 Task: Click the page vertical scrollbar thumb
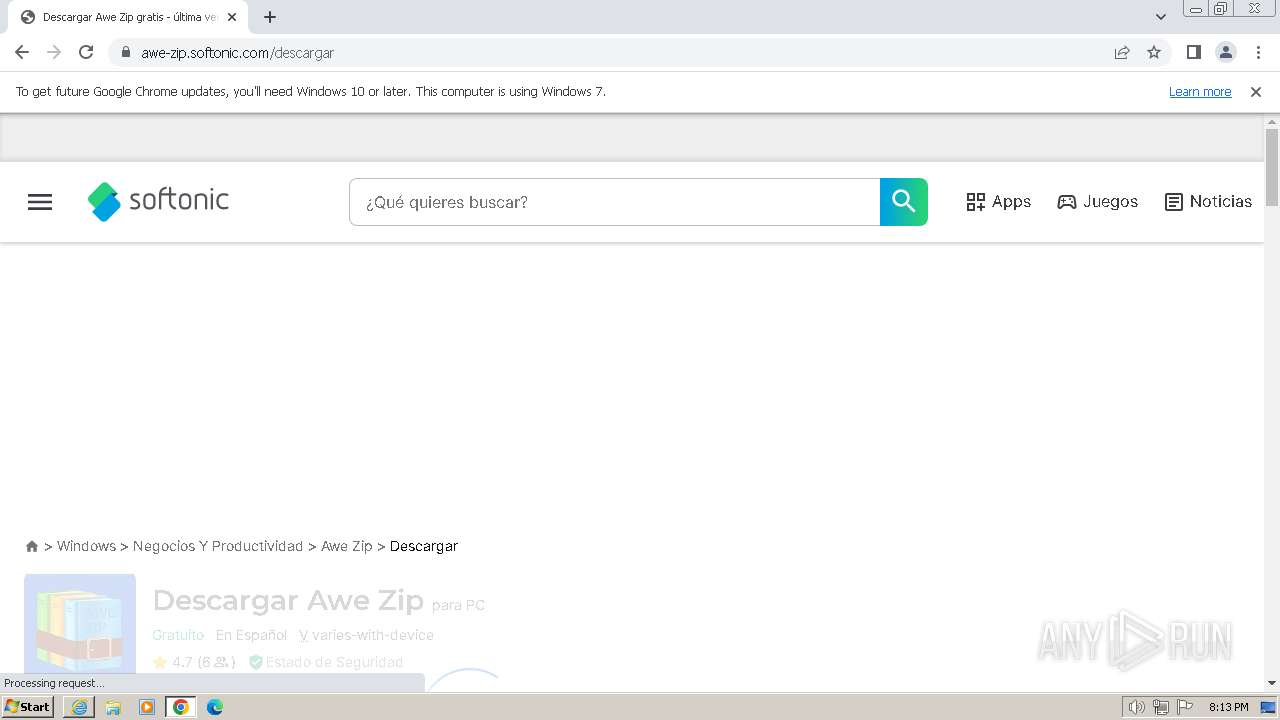[x=1272, y=166]
